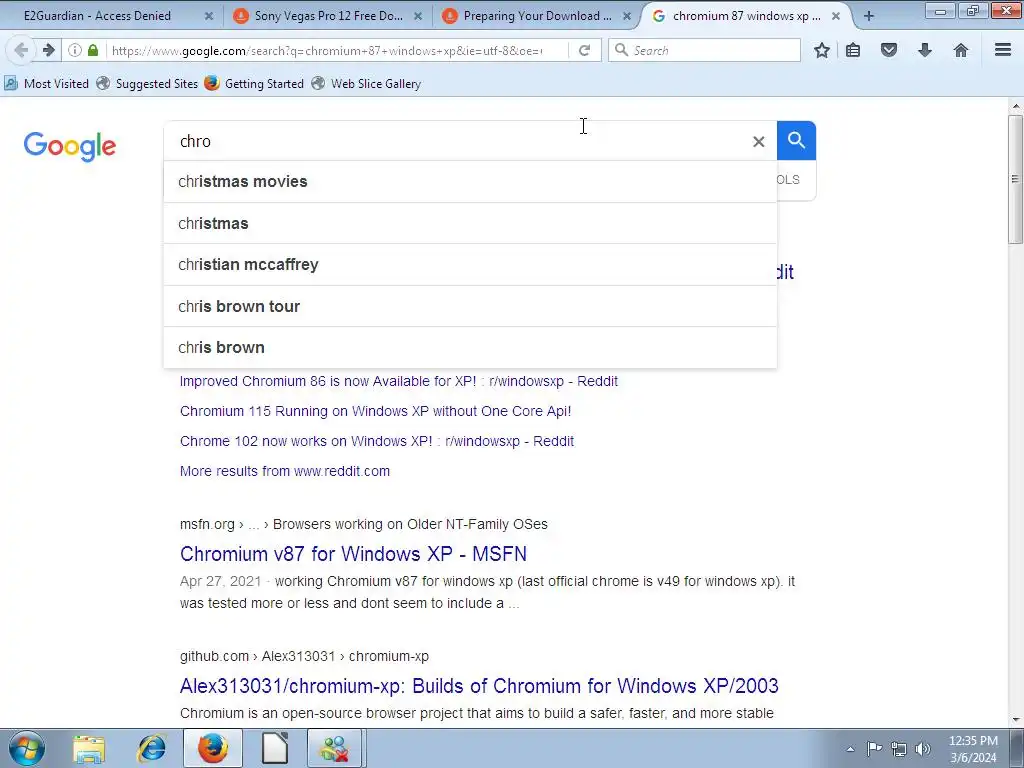Go forward with the forward arrow button

[x=48, y=50]
